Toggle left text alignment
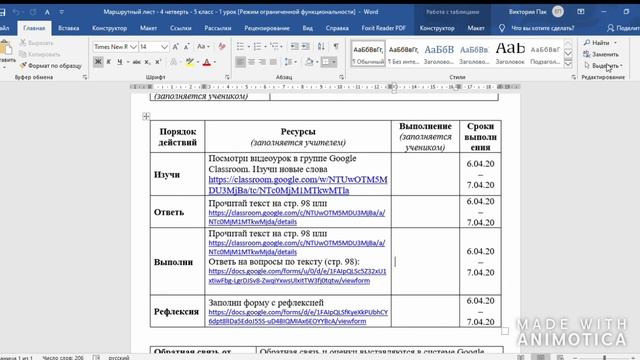This screenshot has height=360, width=640. 240,62
